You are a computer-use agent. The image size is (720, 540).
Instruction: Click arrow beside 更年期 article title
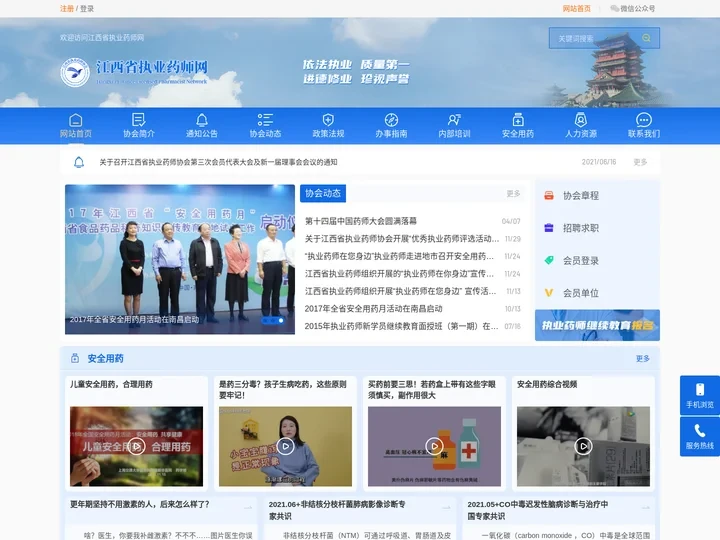[x=248, y=508]
